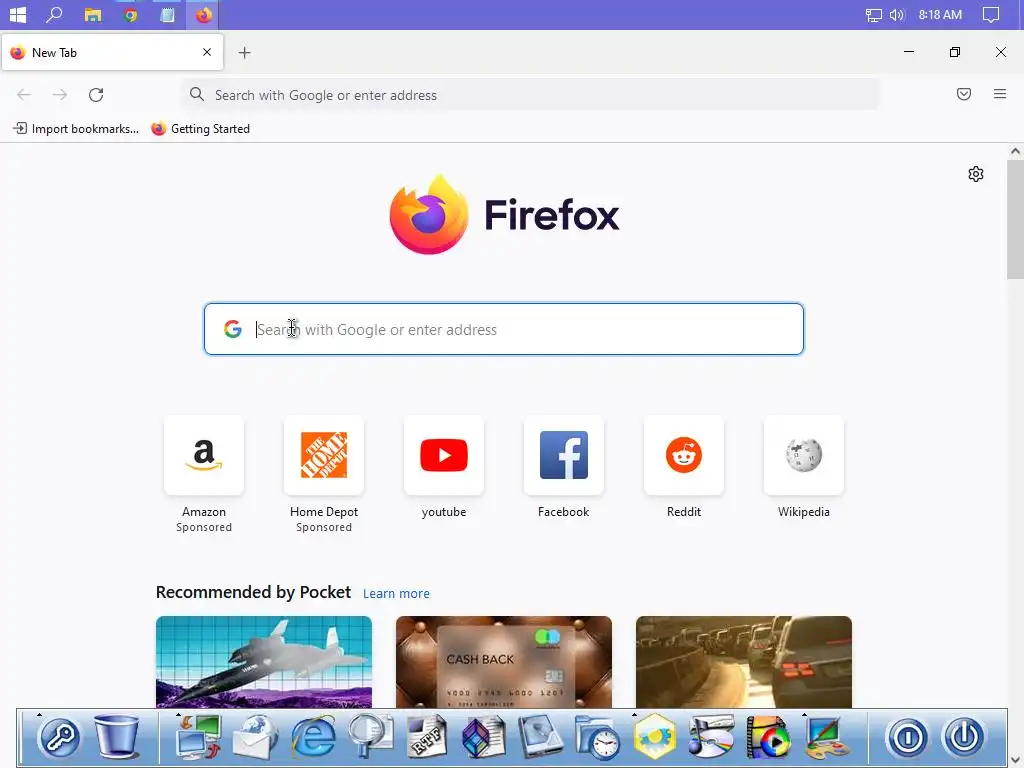
Task: Open the Cash Back card Pocket story
Action: pos(504,662)
